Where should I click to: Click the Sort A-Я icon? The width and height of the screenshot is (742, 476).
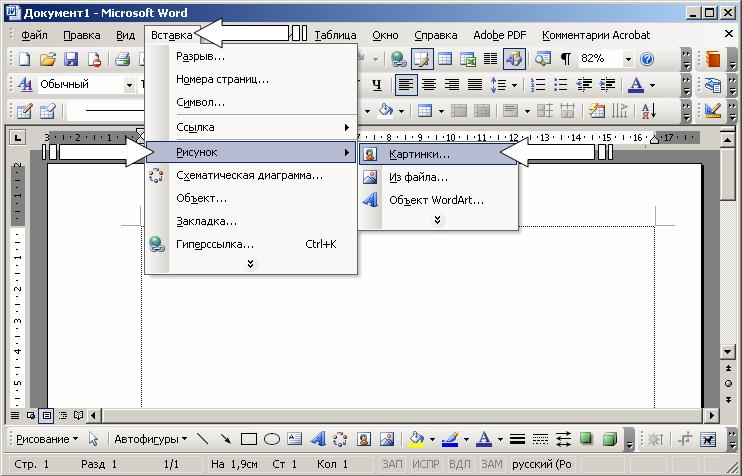648,111
